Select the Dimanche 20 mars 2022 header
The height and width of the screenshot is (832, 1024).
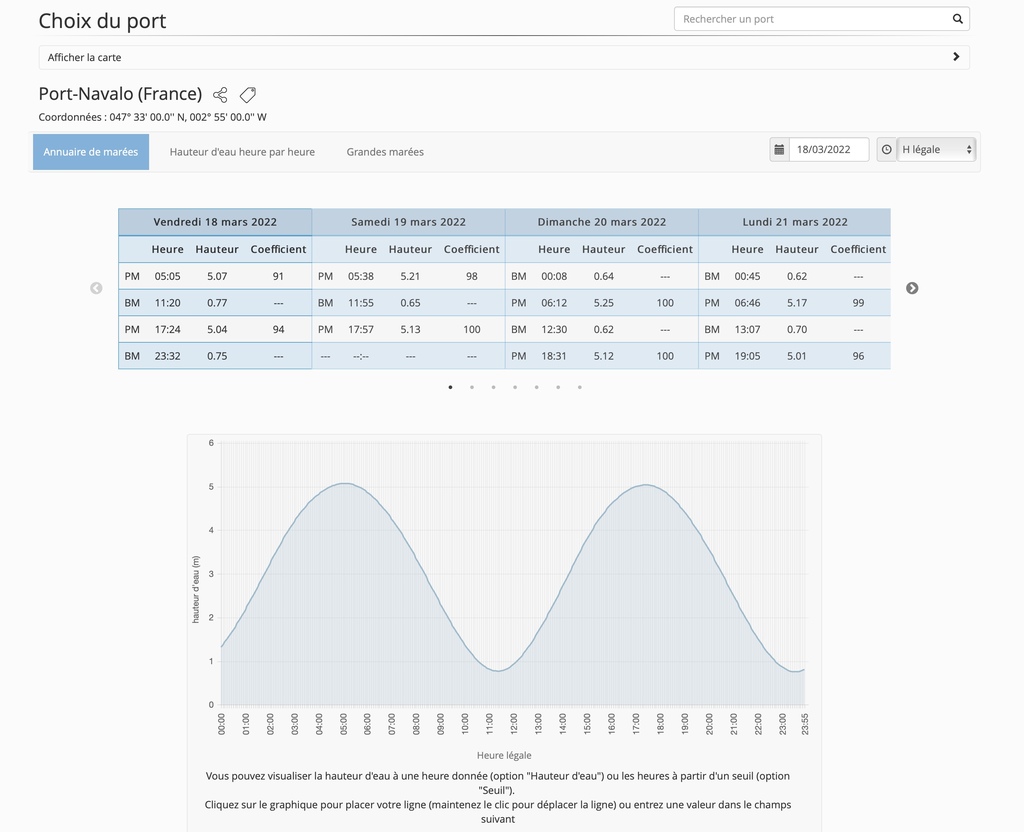point(601,222)
